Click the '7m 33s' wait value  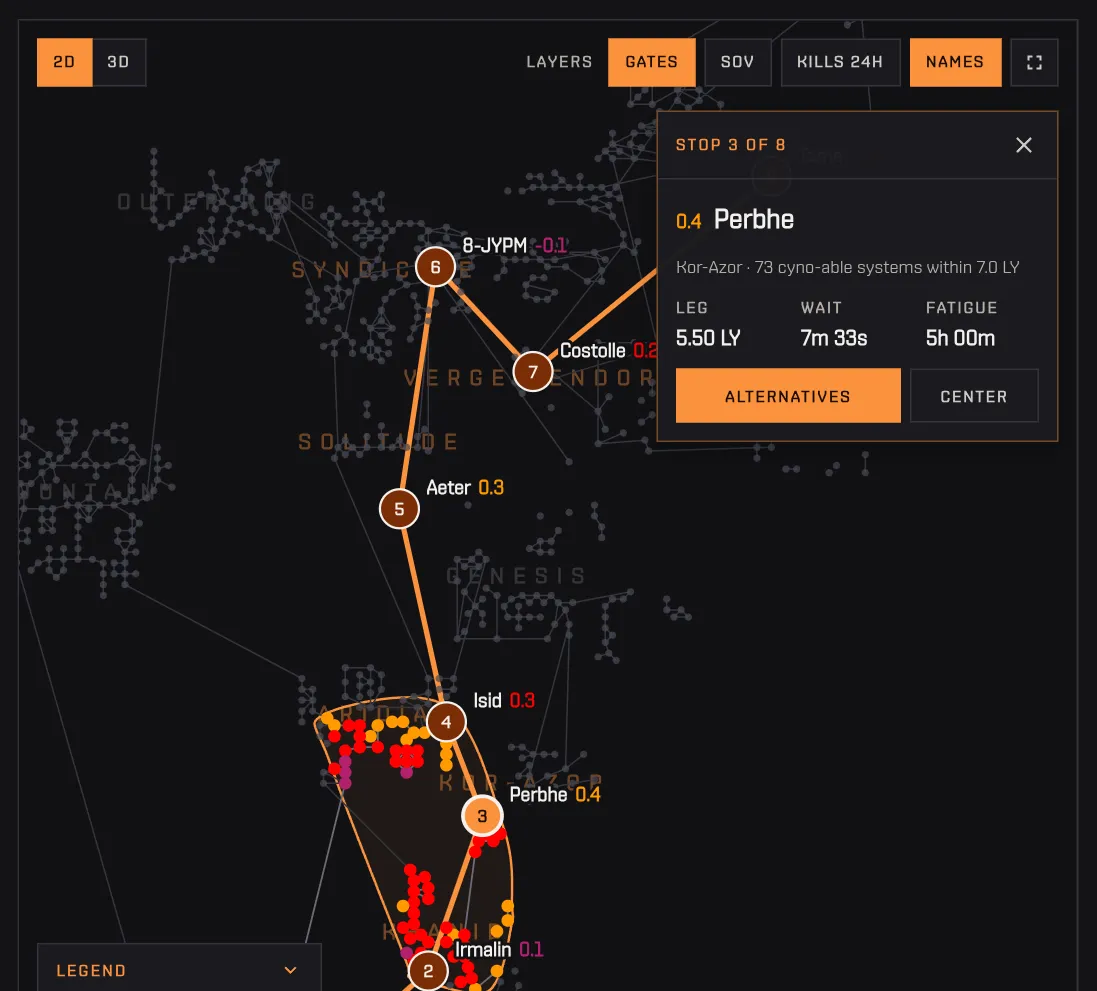[834, 338]
